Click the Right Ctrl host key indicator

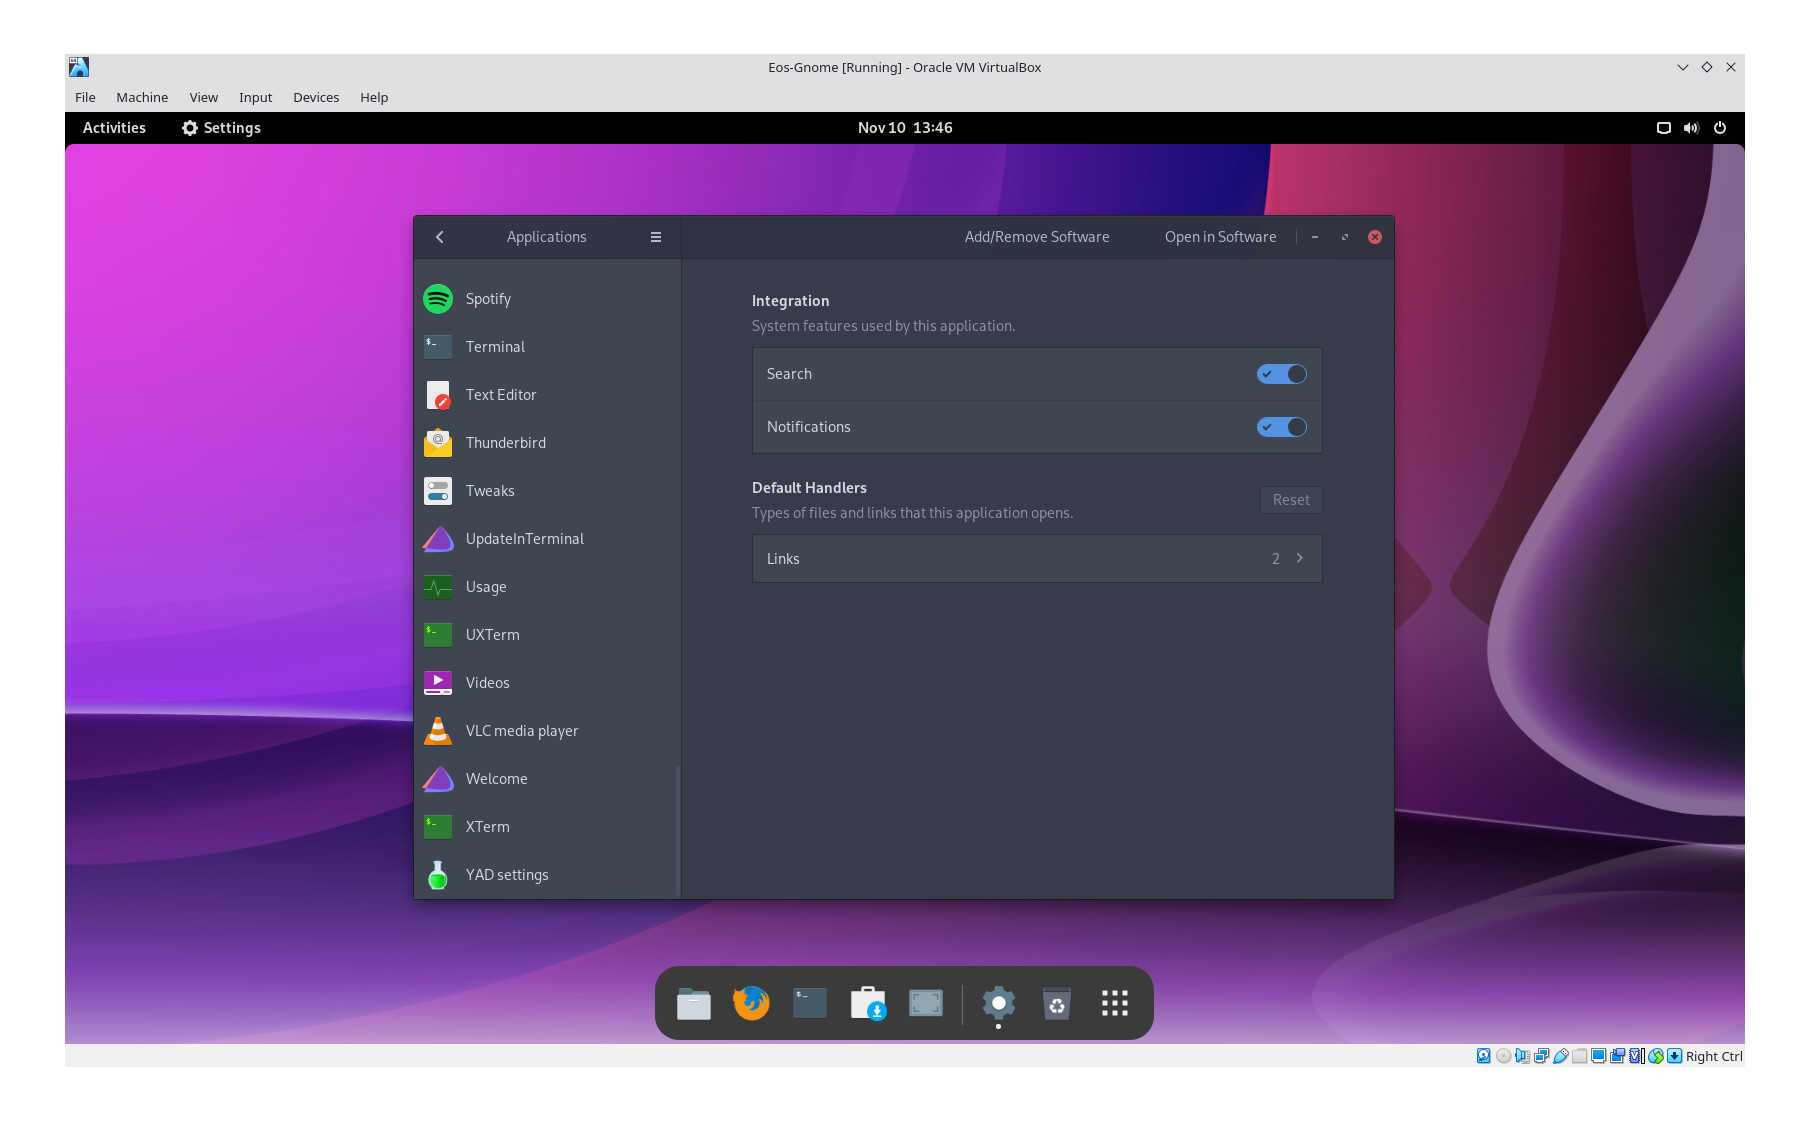tap(1713, 1056)
